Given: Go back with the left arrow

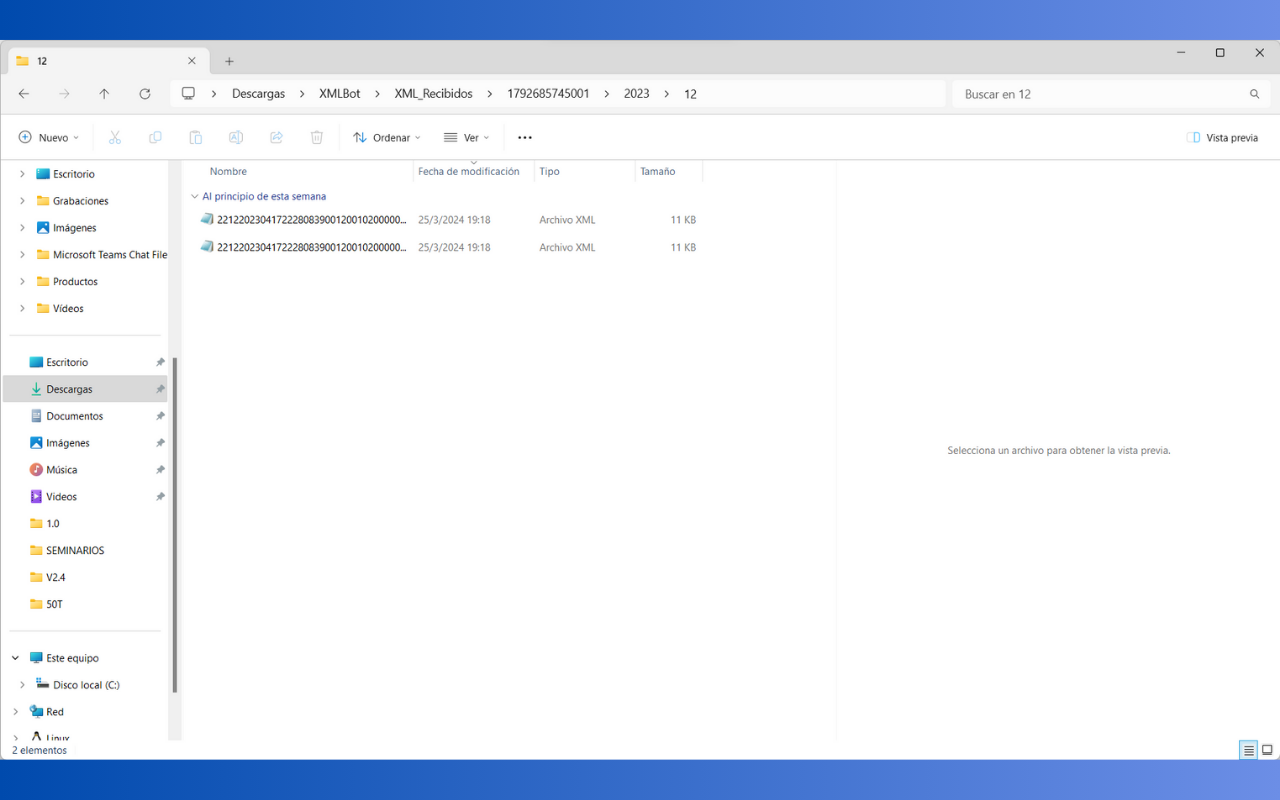Looking at the screenshot, I should [x=24, y=94].
